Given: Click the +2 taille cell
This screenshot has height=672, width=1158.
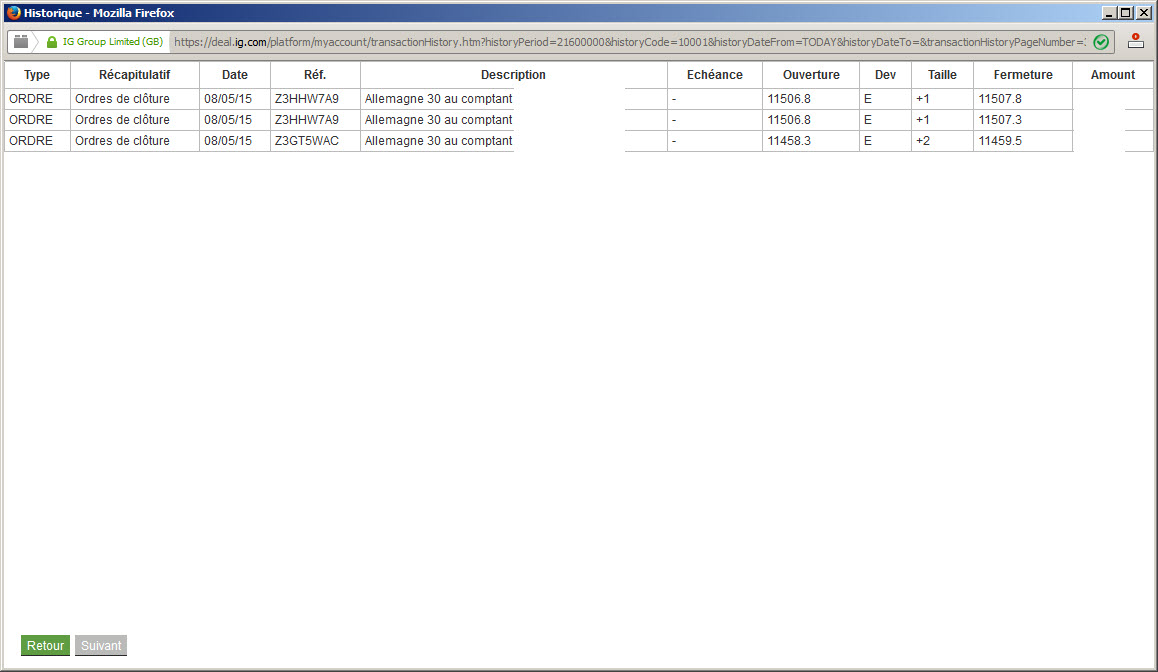Looking at the screenshot, I should click(942, 141).
